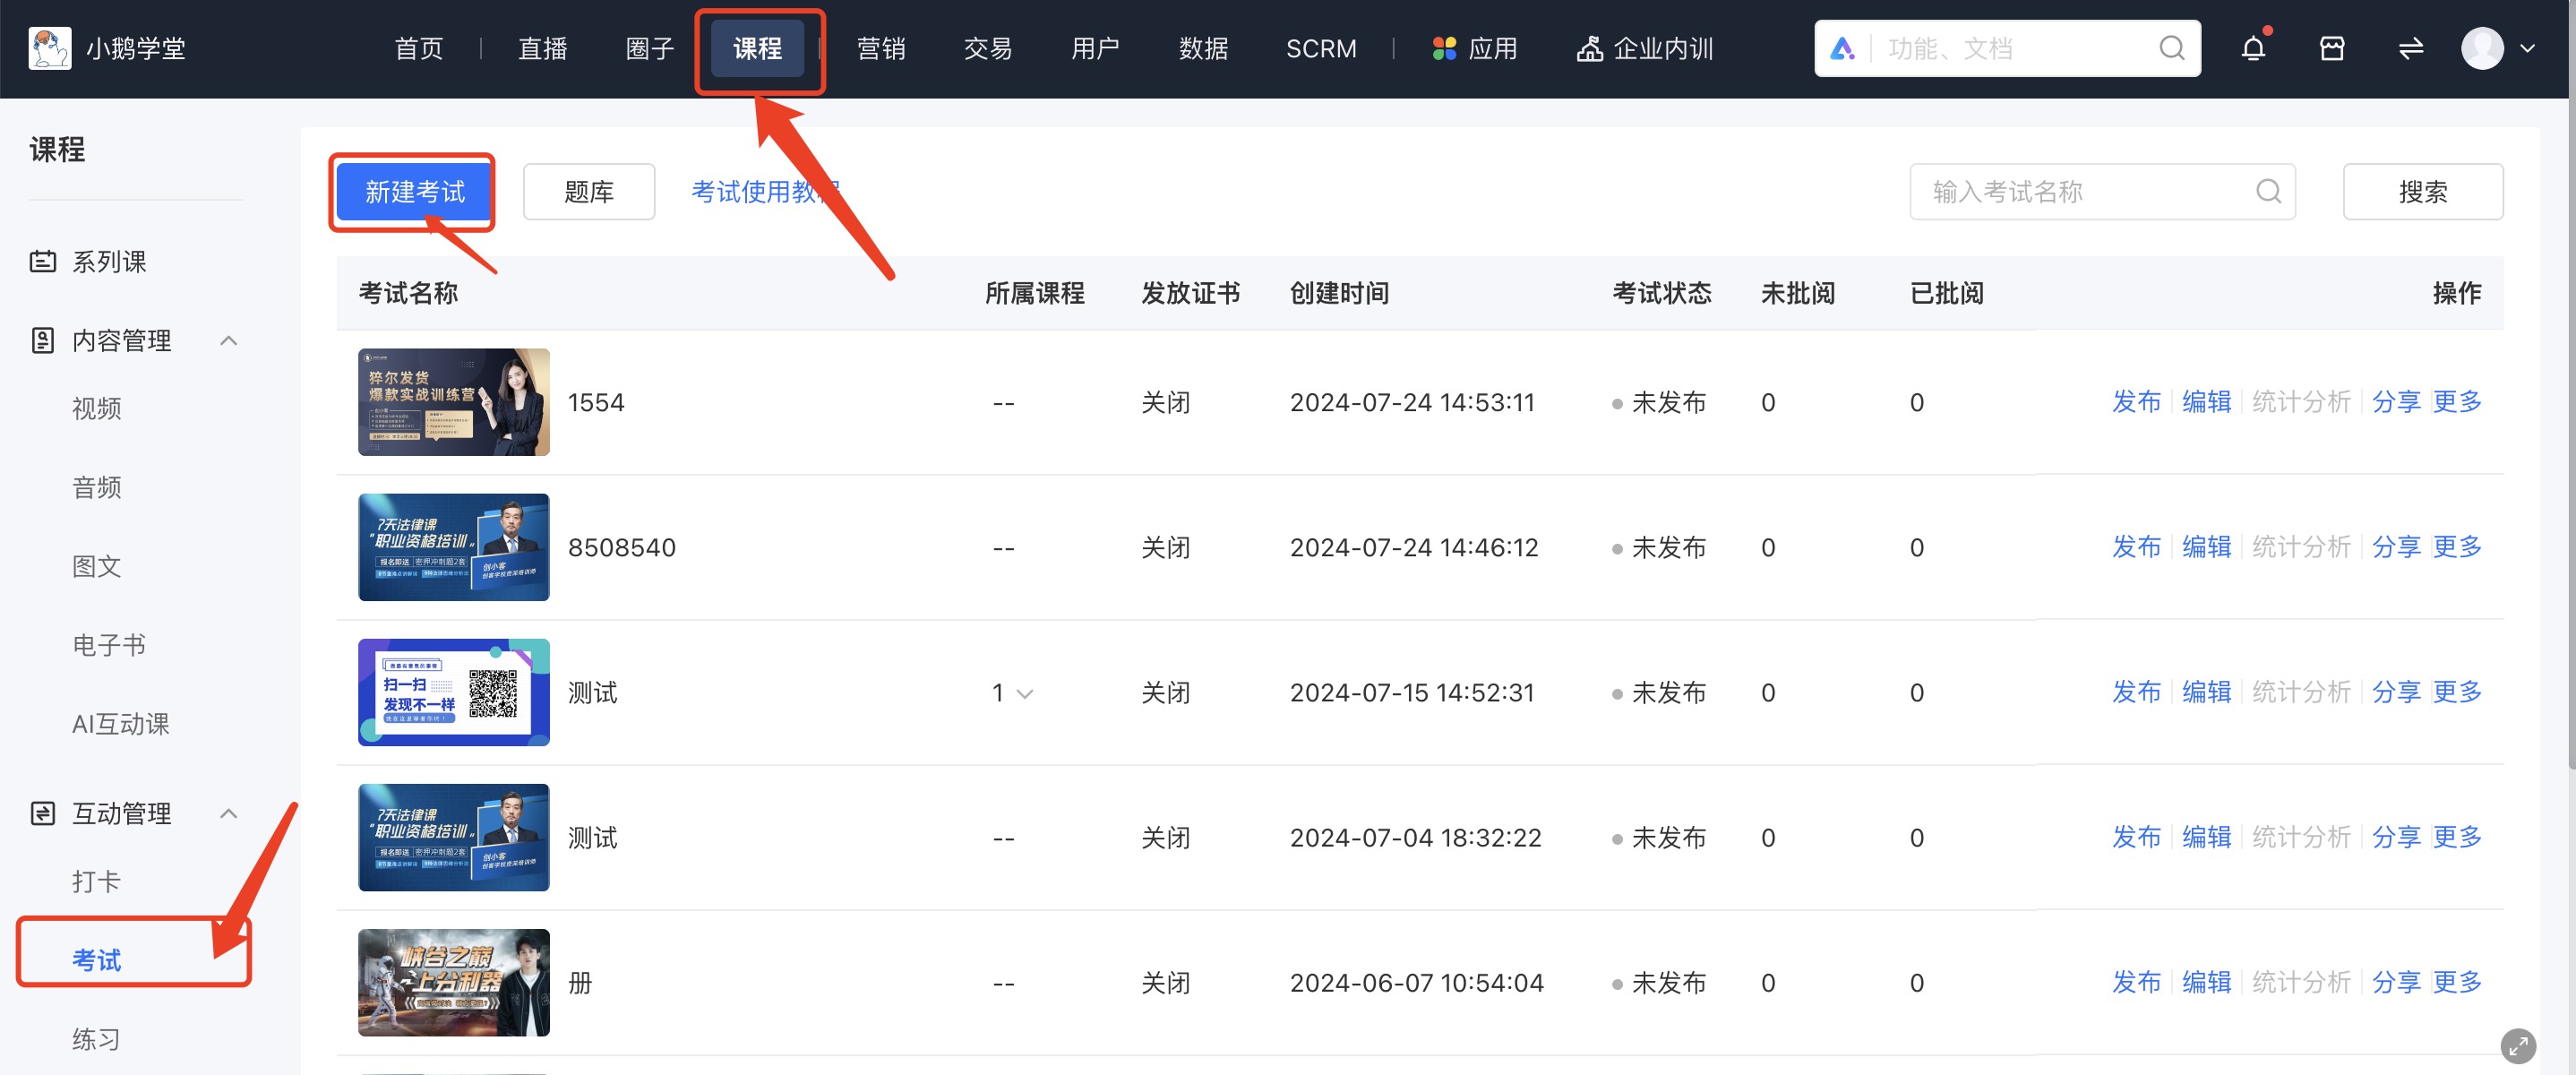Select SCRM in the top navigation
Screen dimensions: 2576x1075
1320,47
